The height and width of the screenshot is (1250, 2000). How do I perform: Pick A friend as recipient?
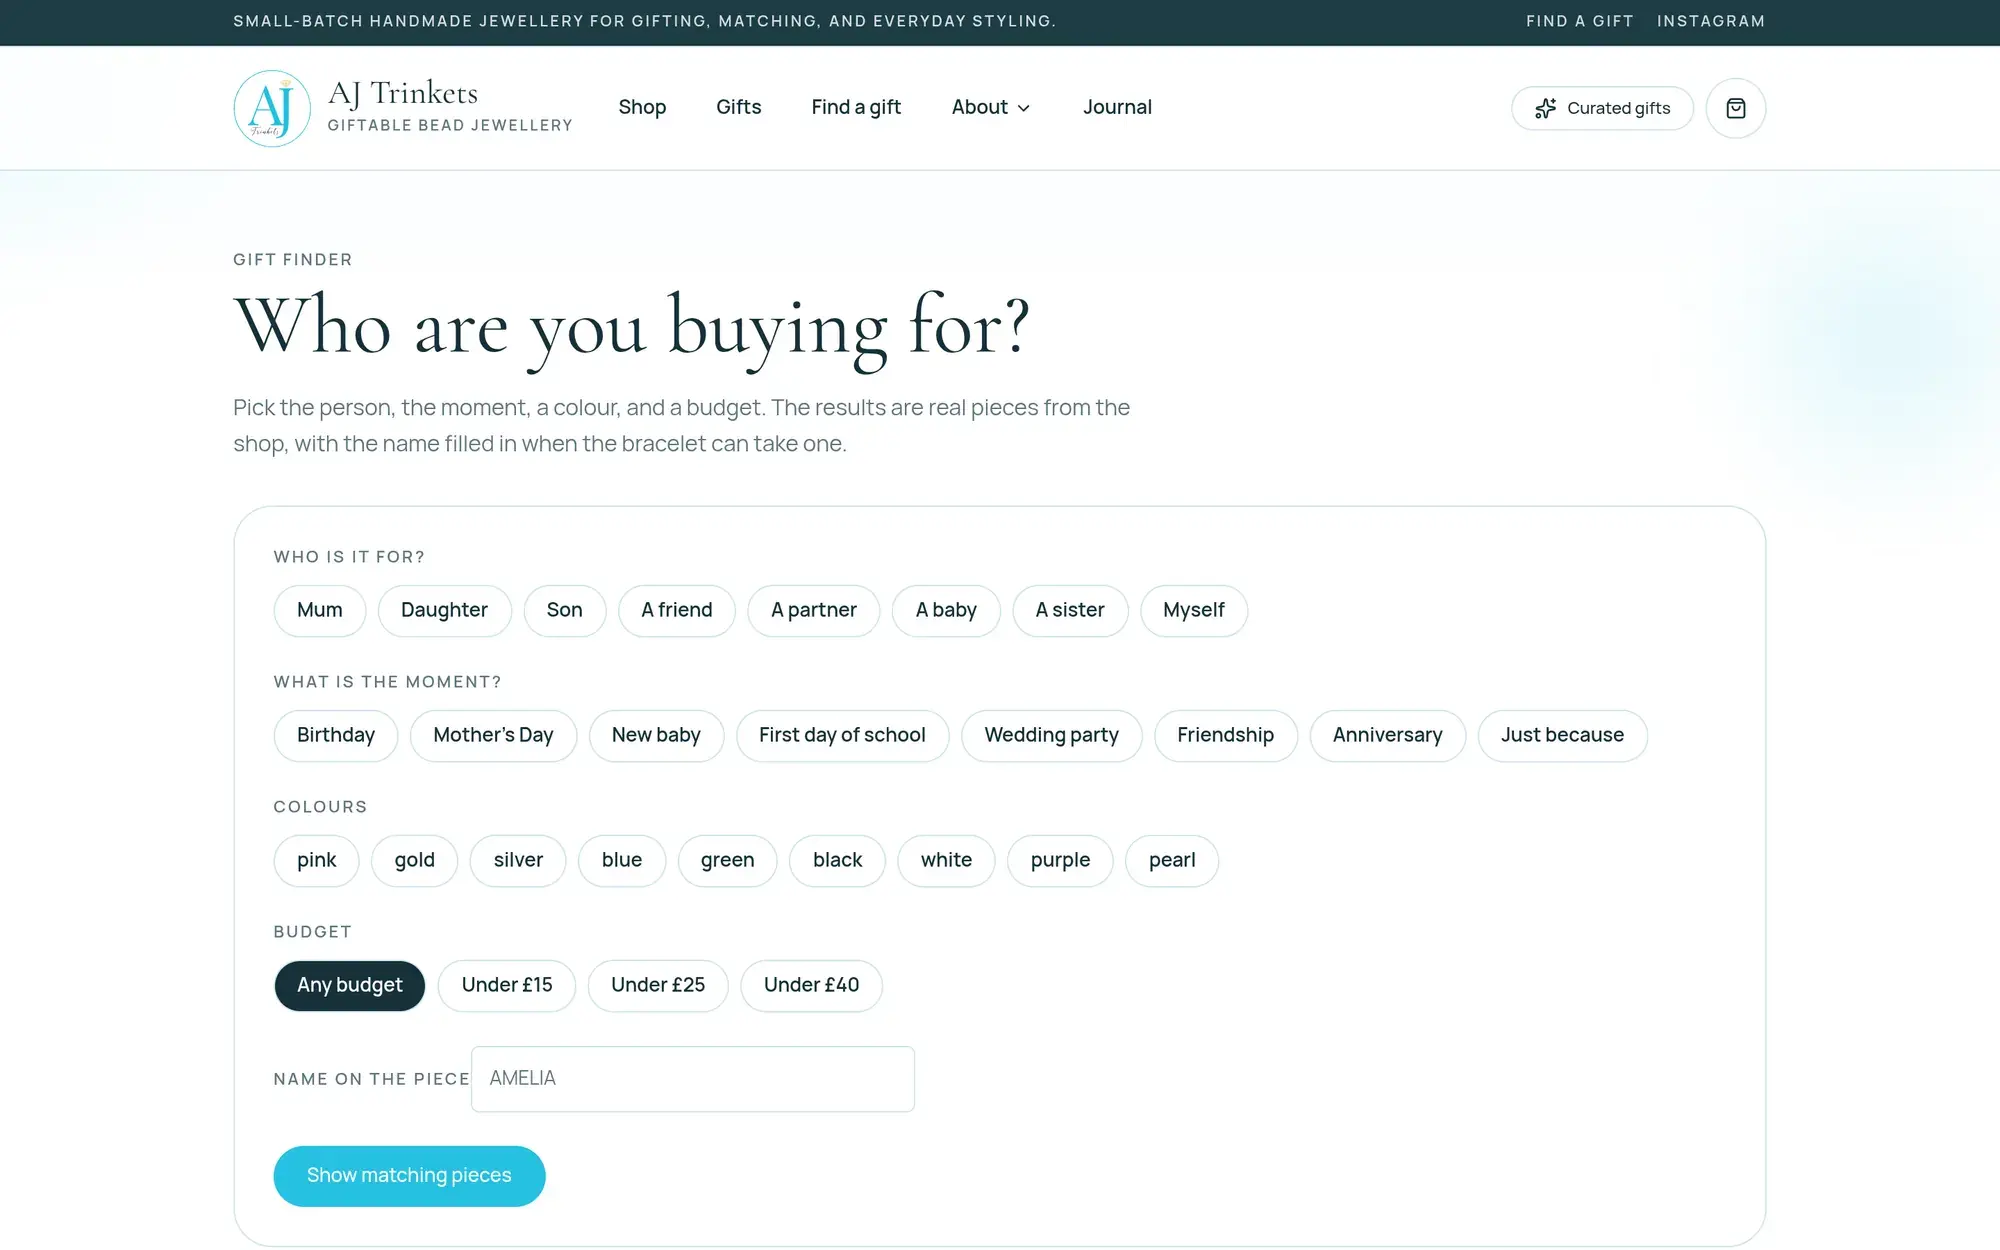click(x=677, y=610)
